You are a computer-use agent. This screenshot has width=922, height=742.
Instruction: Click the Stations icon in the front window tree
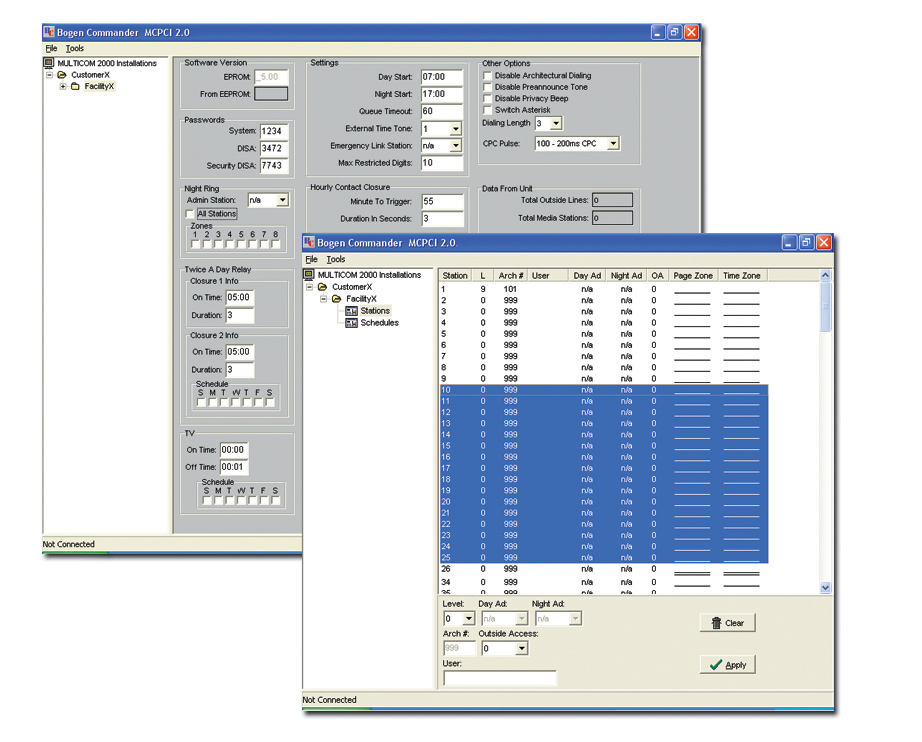[351, 311]
